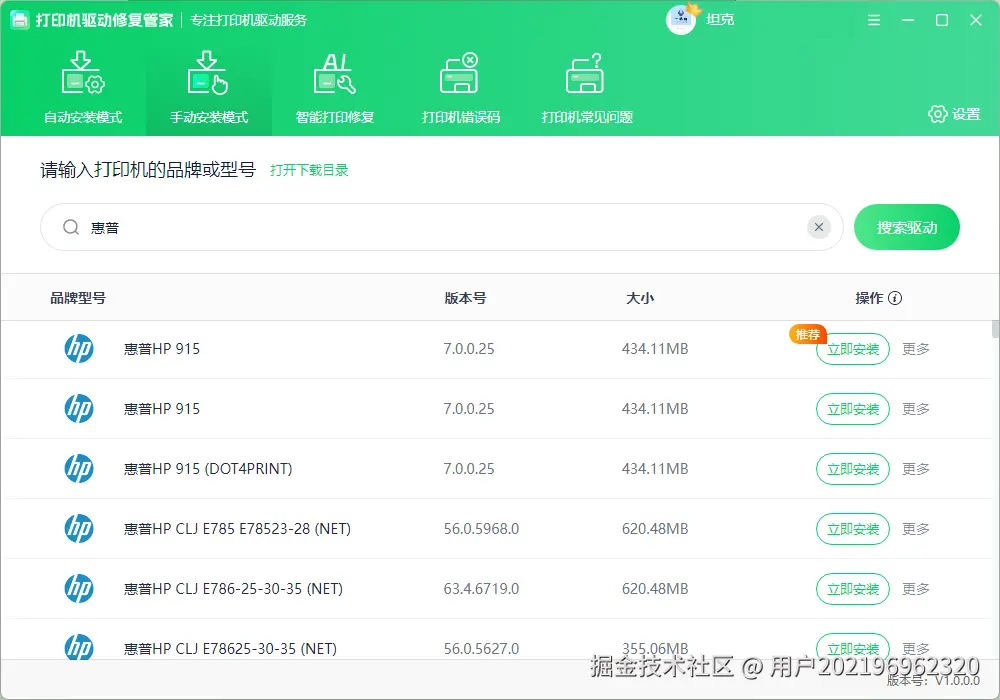Viewport: 1000px width, 700px height.
Task: Click the 大小 column header
Action: click(640, 298)
